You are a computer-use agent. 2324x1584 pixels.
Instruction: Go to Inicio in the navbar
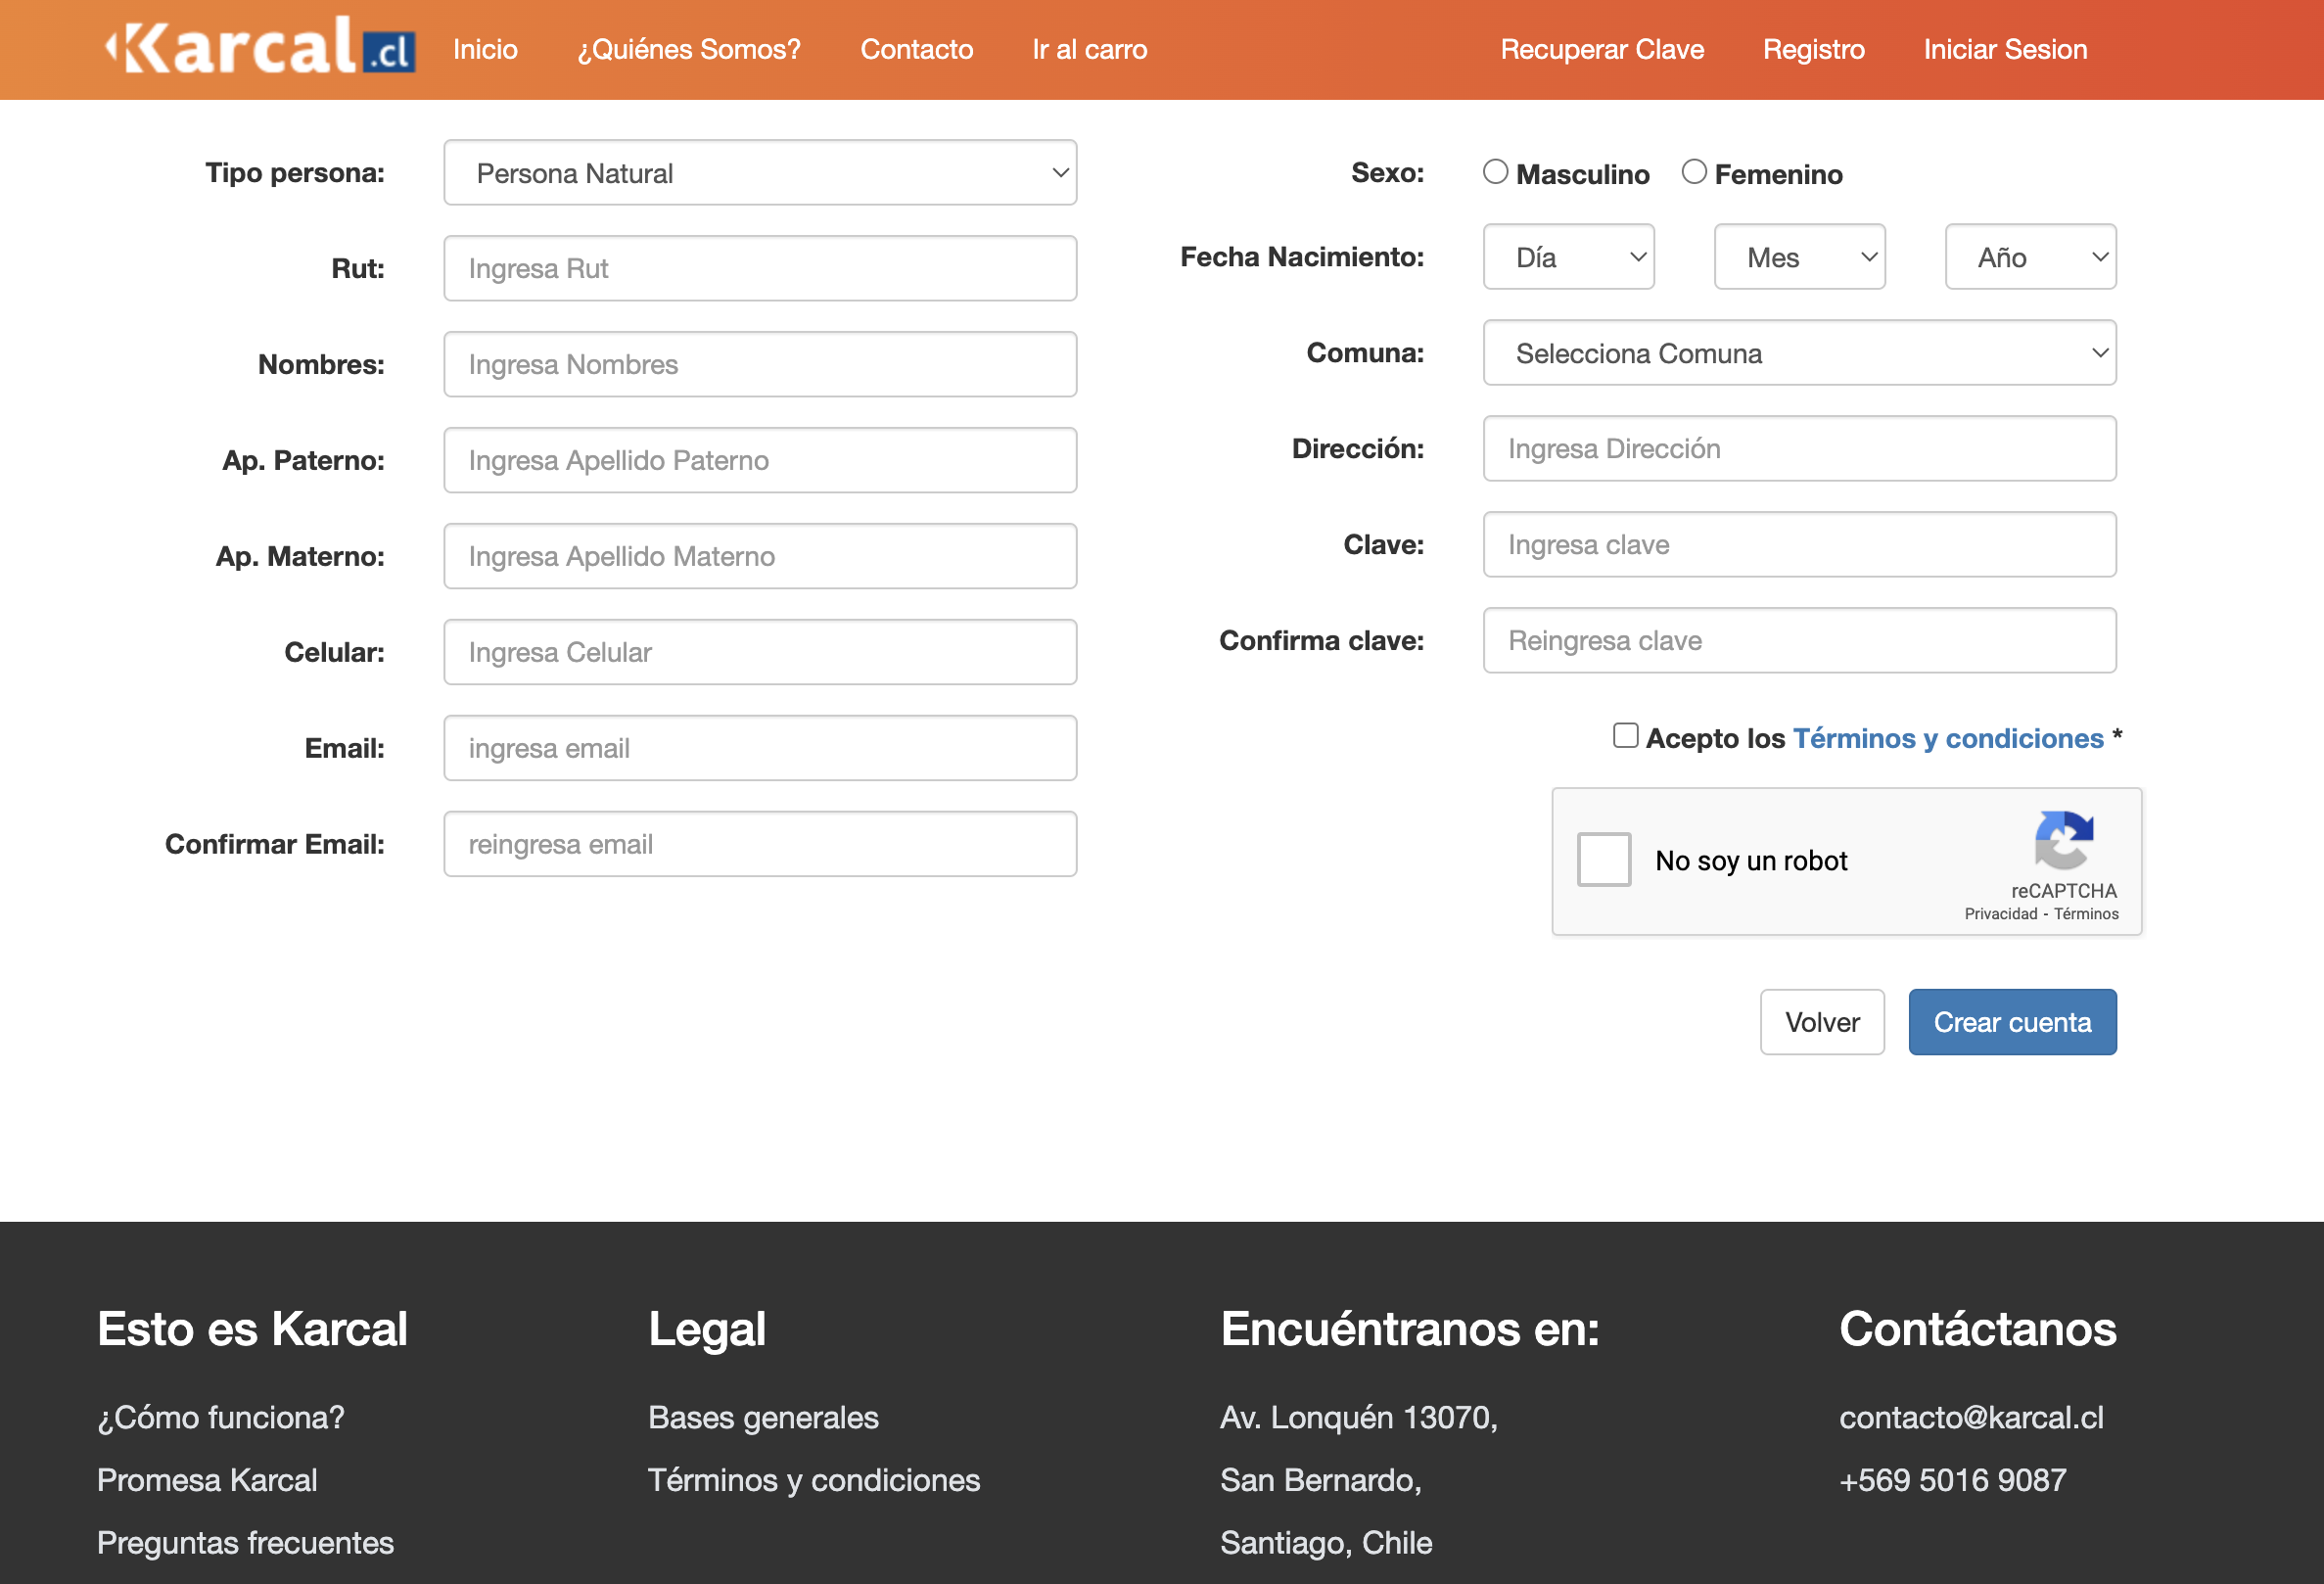click(485, 49)
